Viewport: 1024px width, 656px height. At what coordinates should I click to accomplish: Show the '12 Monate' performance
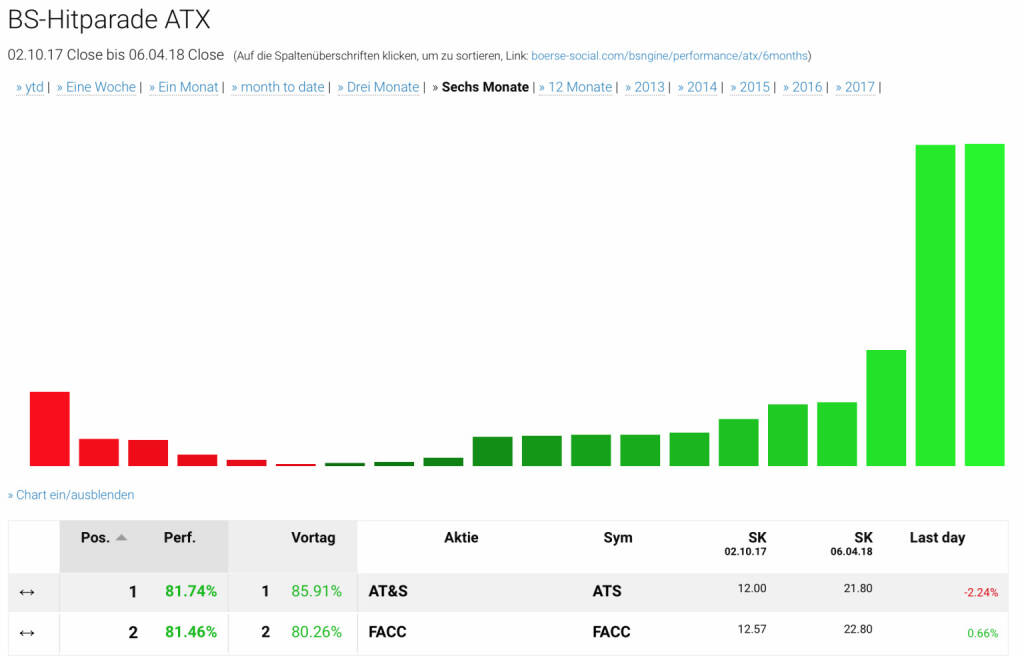point(575,87)
